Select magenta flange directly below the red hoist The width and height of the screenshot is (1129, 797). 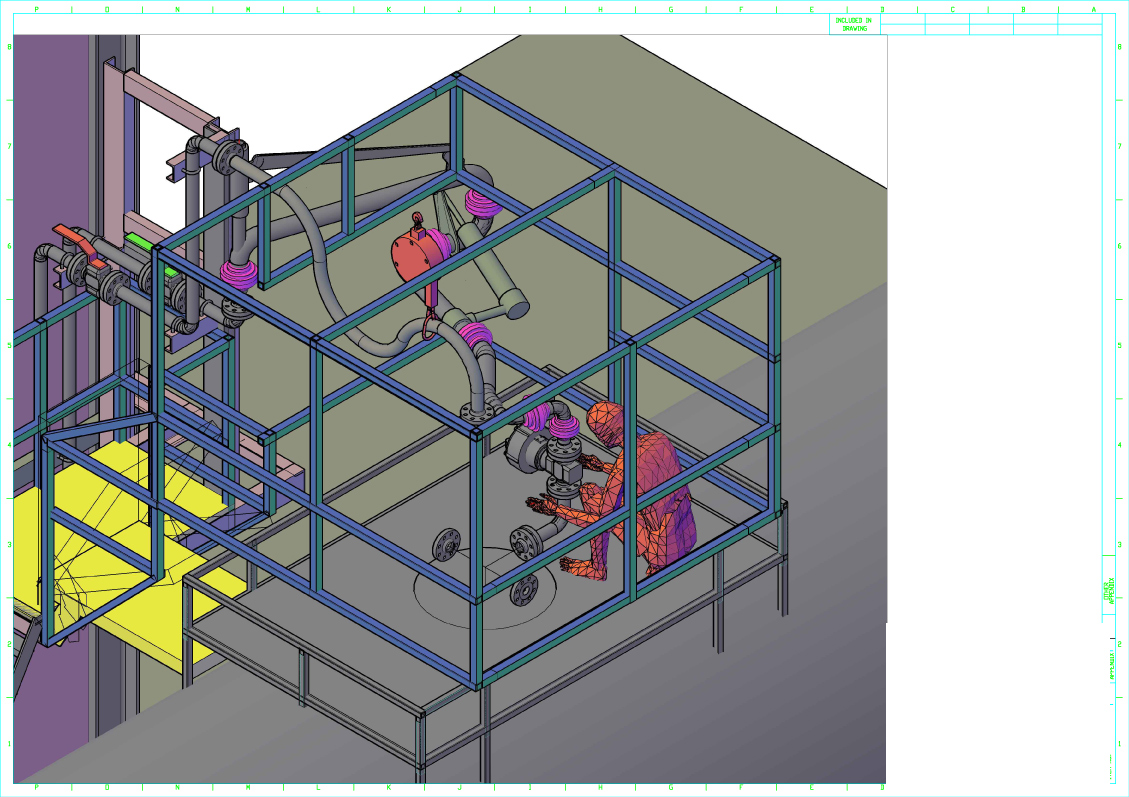pos(476,336)
